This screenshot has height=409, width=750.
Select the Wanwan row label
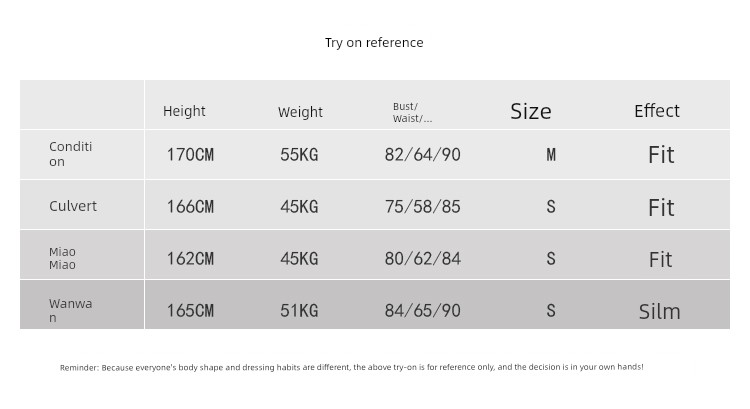click(70, 310)
